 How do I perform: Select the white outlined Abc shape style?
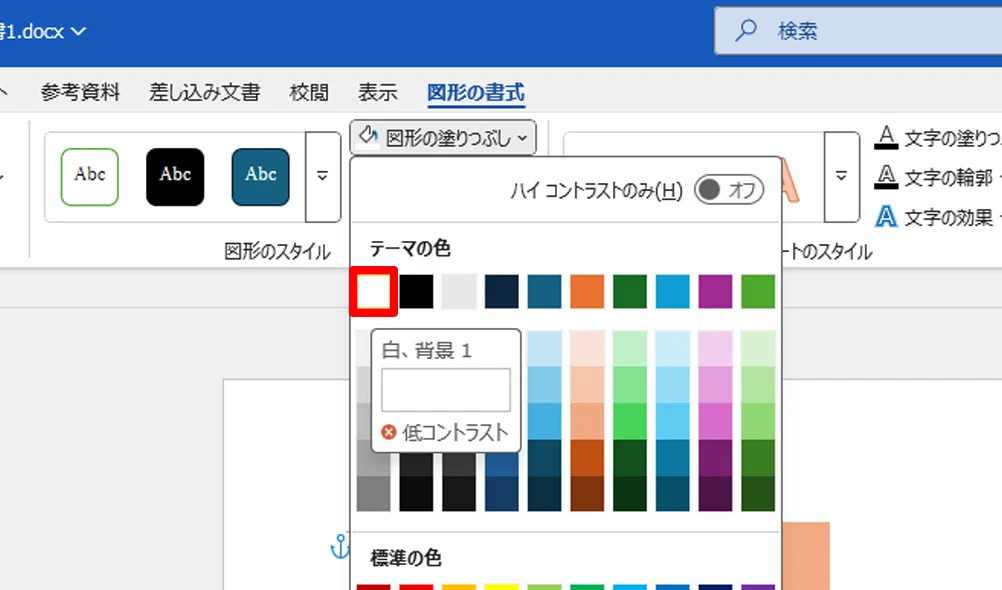tap(89, 177)
